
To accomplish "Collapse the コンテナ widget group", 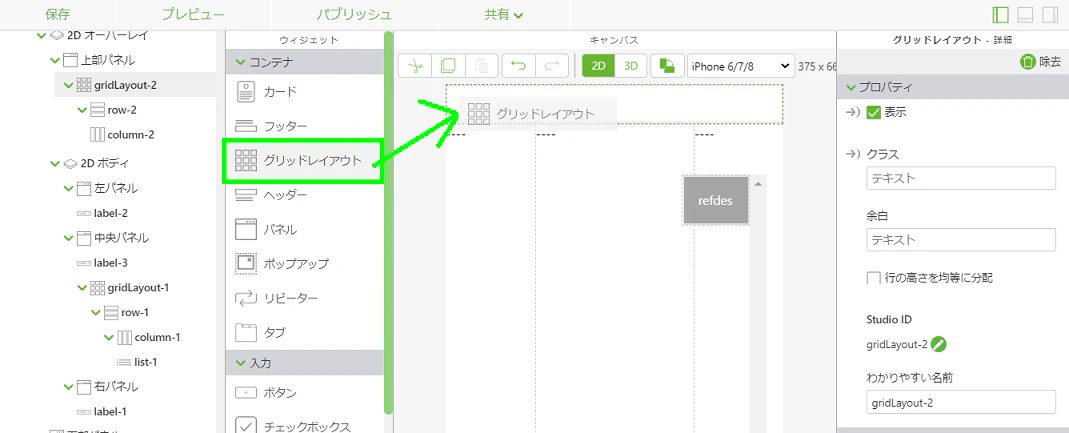I will [x=240, y=62].
